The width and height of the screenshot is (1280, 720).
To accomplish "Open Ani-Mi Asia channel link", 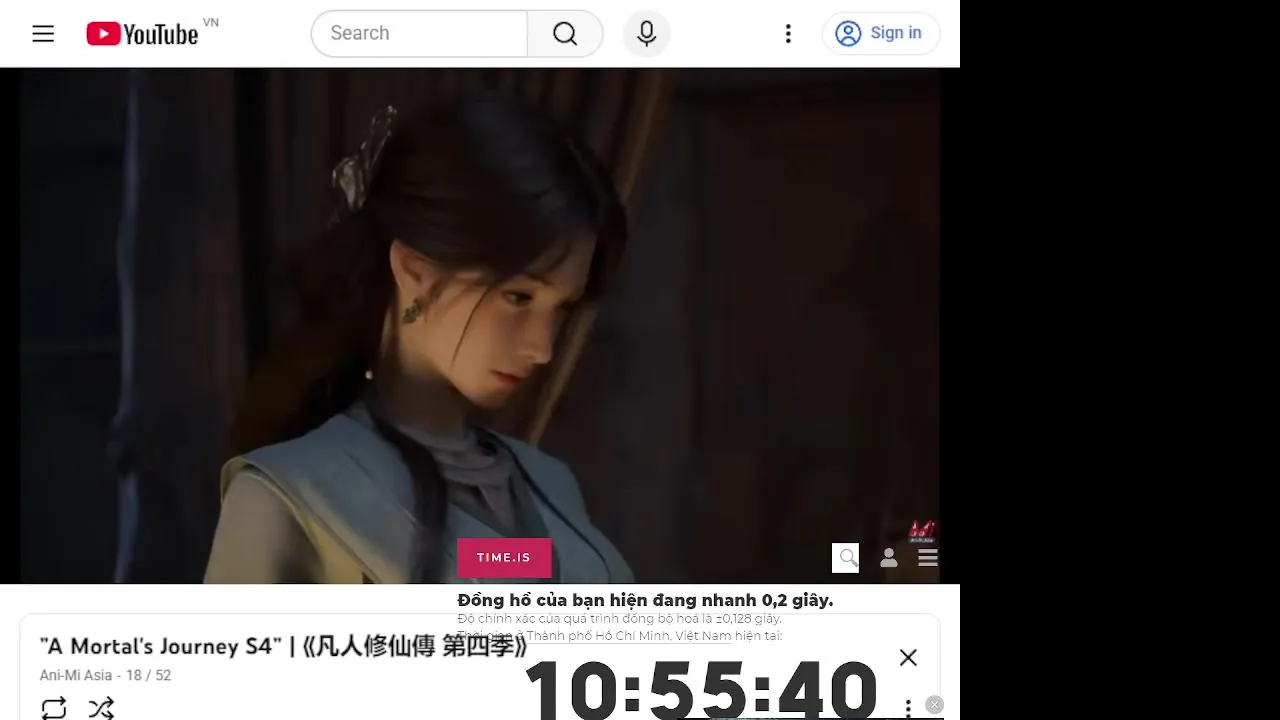I will (76, 675).
